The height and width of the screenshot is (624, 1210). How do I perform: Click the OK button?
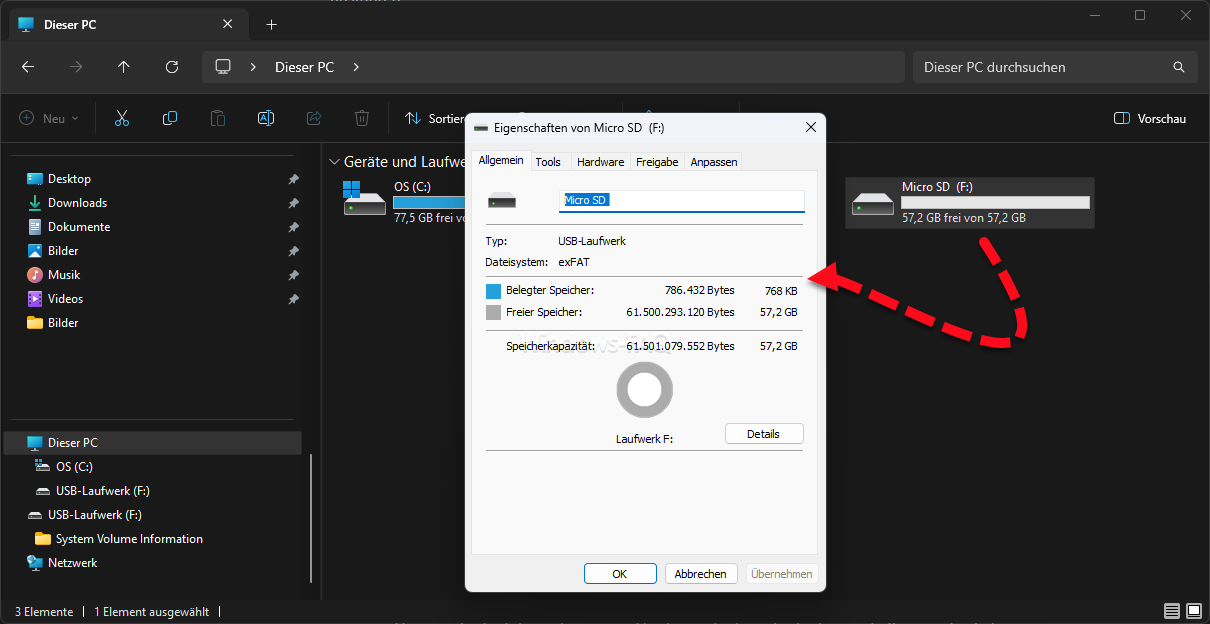point(620,574)
